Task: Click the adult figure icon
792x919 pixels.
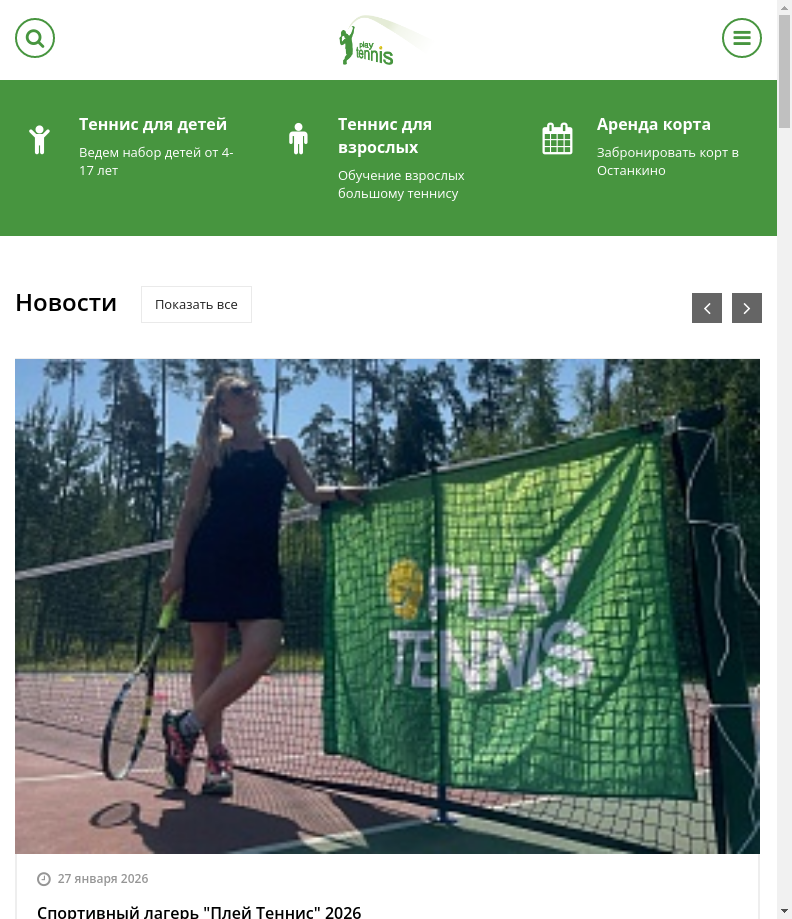Action: pos(298,139)
